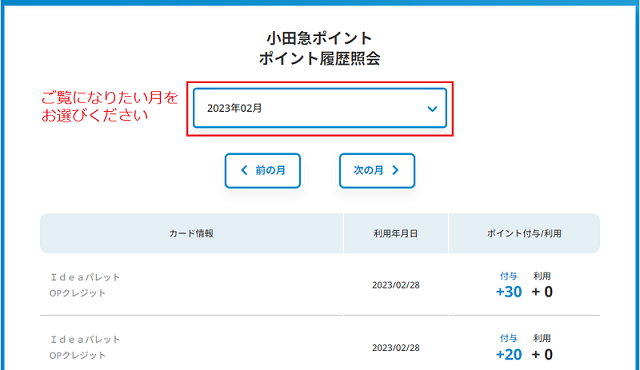Screen dimensions: 640x370
Task: Click the +0 used points in the +30 row
Action: 542,292
